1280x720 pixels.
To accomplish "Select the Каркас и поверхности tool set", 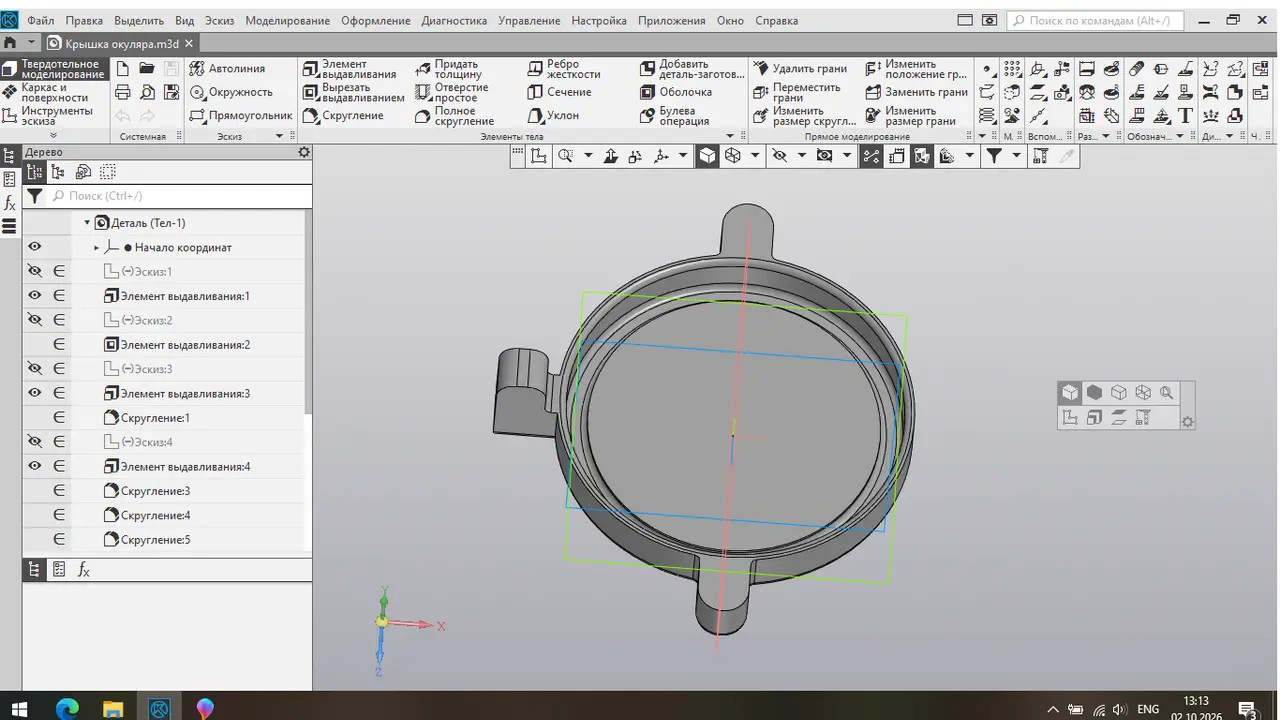I will point(52,92).
